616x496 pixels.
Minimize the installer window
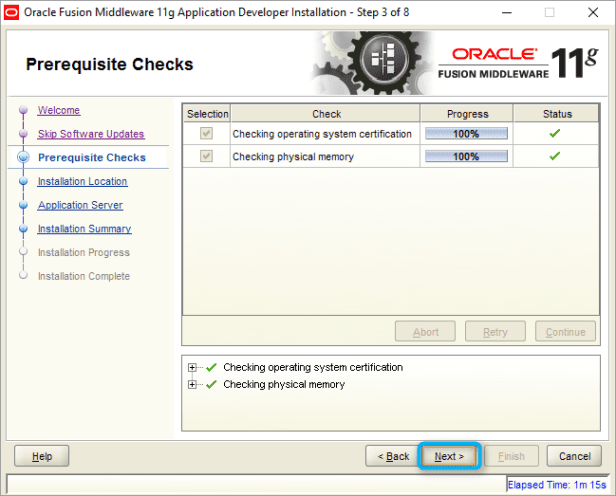pos(507,13)
